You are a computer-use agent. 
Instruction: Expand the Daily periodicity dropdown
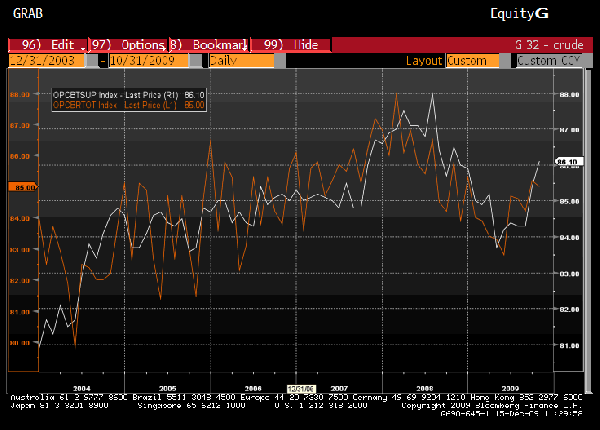(240, 61)
